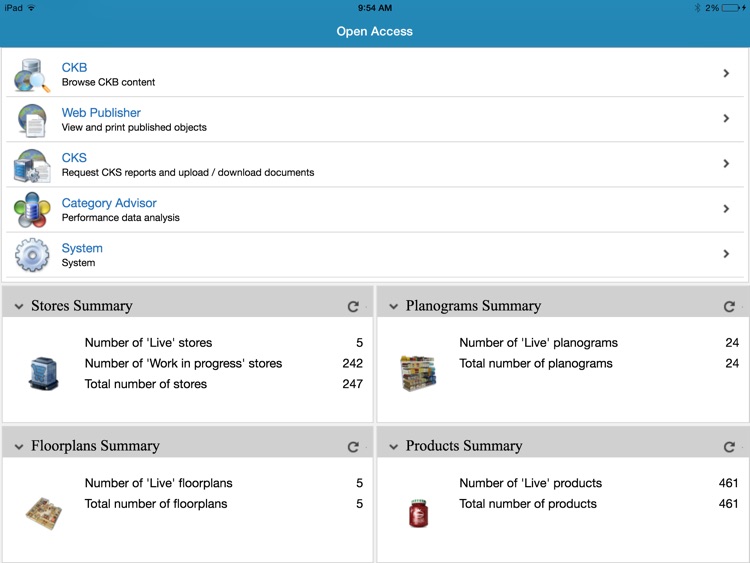Refresh the Stores Summary panel

pyautogui.click(x=353, y=307)
